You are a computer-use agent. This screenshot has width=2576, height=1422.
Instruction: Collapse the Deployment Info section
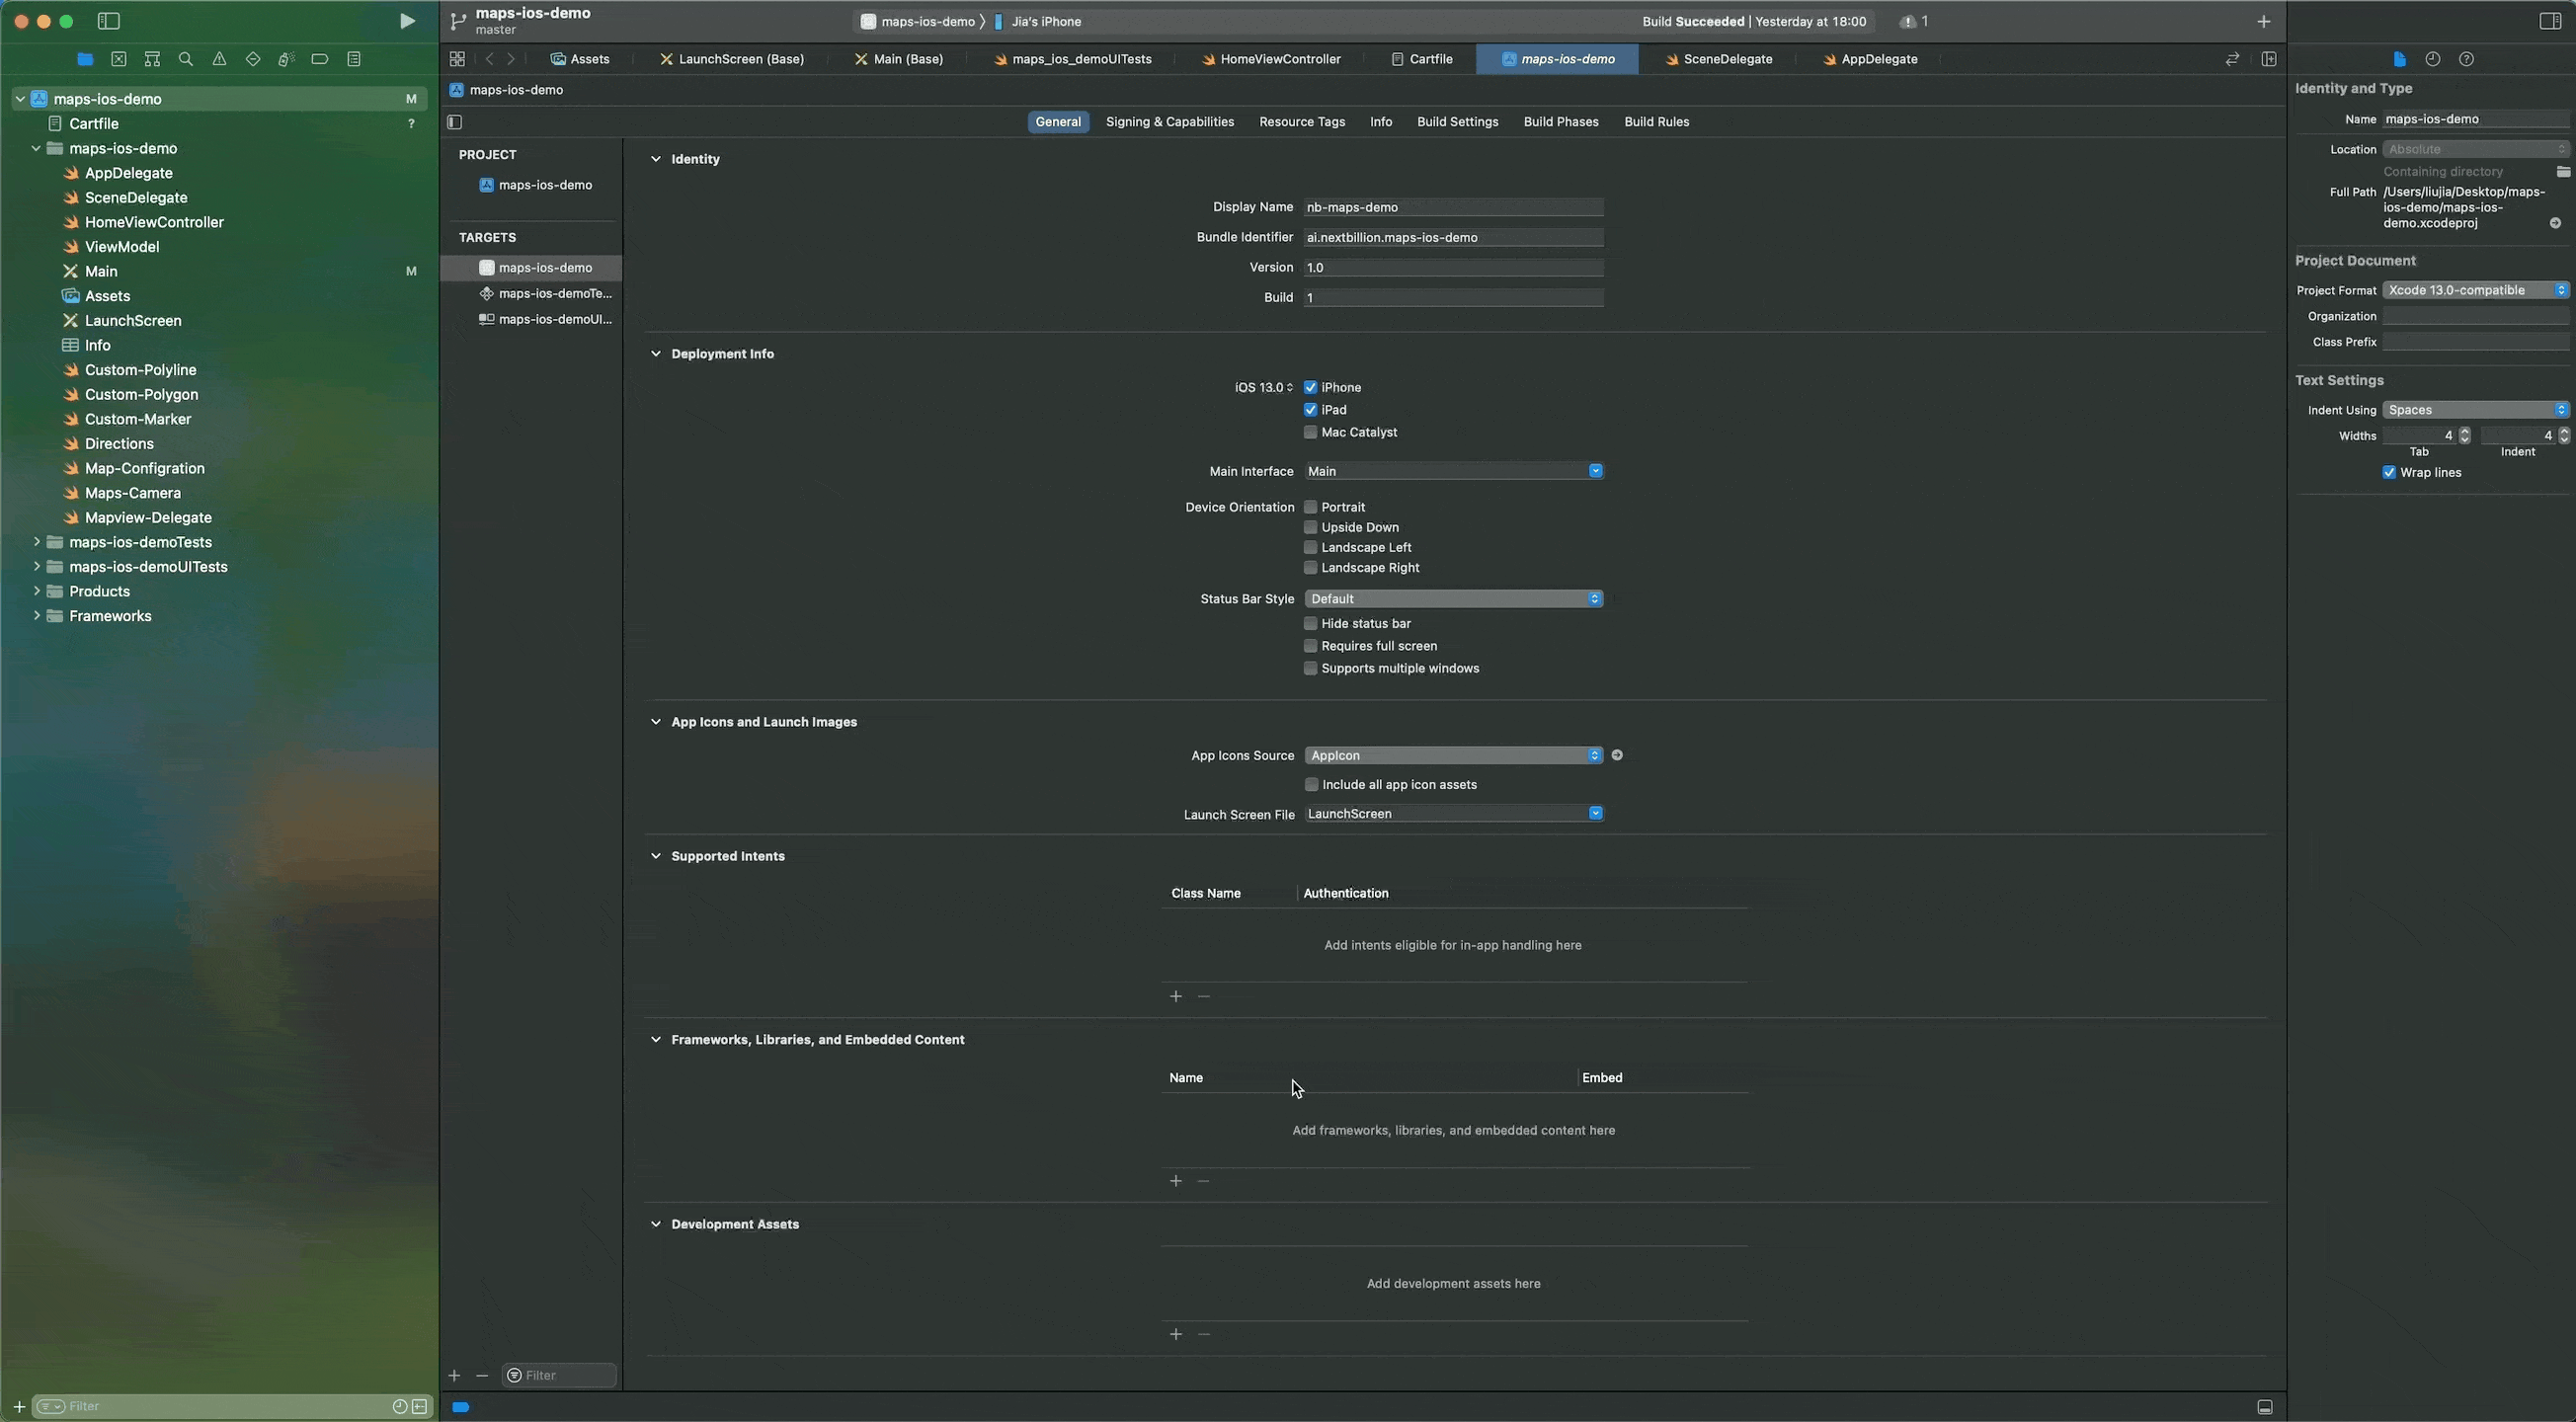(656, 354)
